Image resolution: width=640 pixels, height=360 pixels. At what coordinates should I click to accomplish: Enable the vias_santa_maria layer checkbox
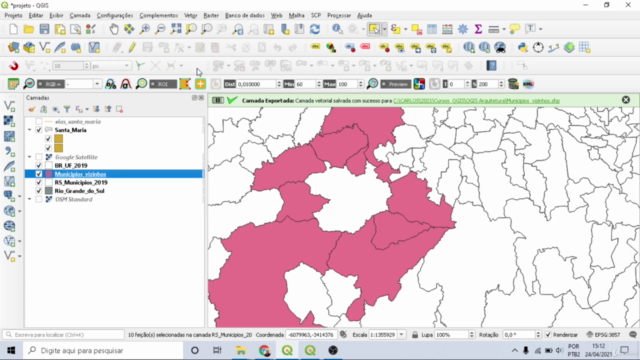click(x=39, y=122)
